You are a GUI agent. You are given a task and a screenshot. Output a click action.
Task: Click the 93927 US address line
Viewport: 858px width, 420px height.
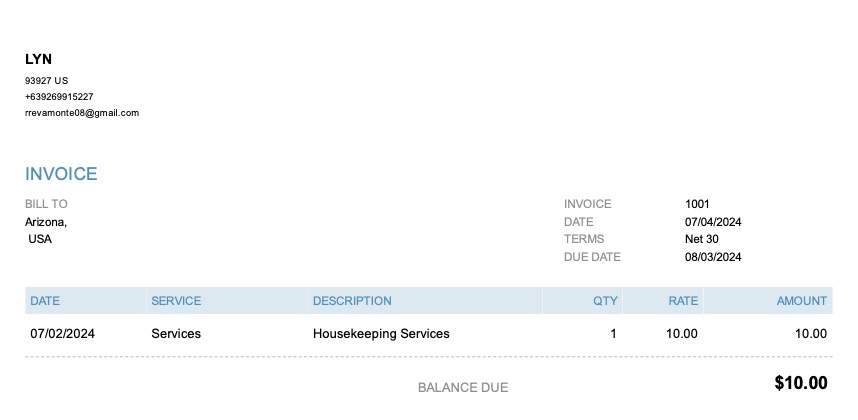(x=46, y=80)
